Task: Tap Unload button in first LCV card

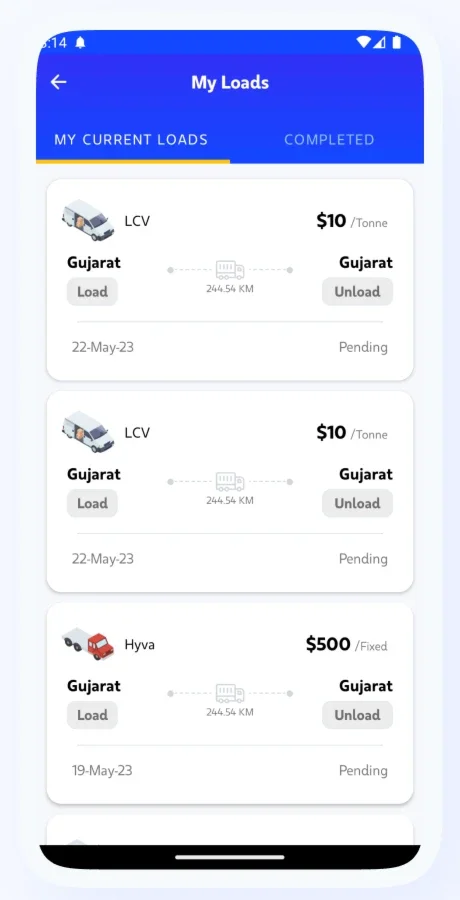Action: pos(357,292)
